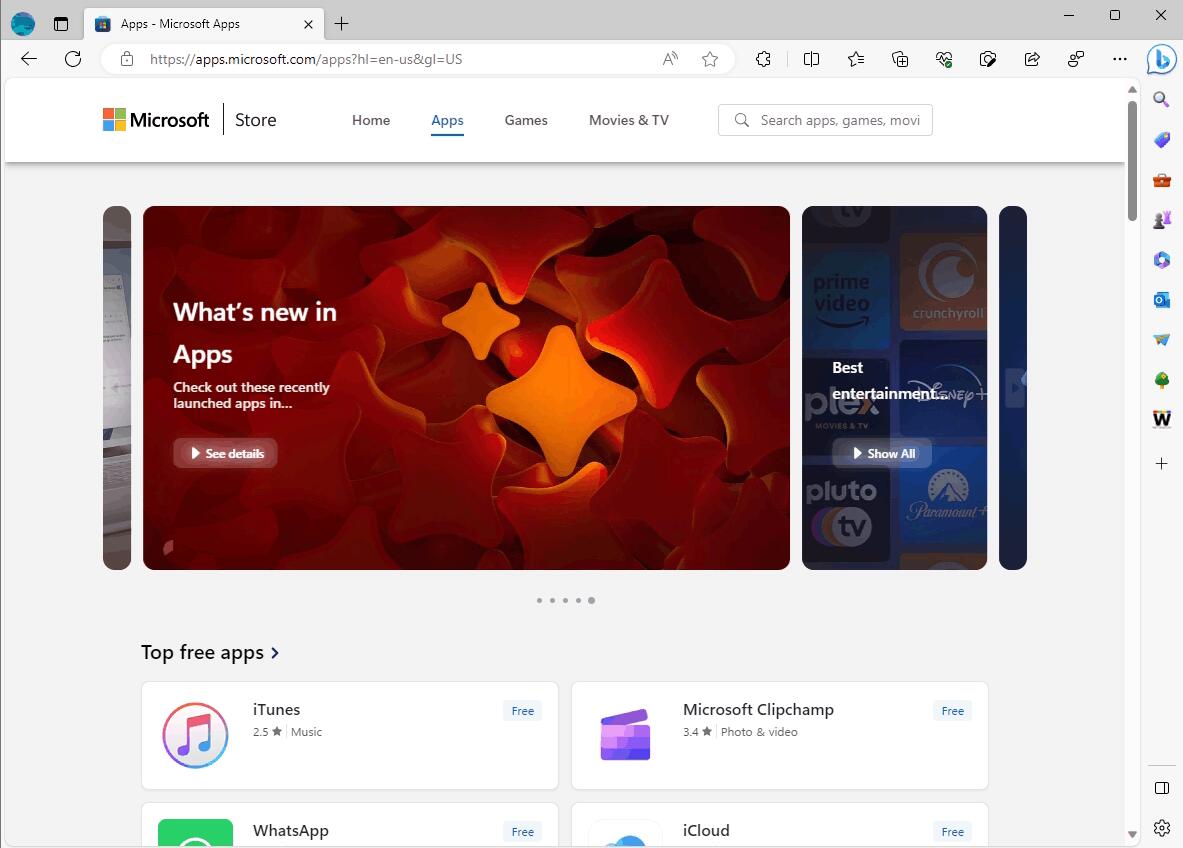Open sidebar W app icon
Viewport: 1183px width, 848px height.
(x=1161, y=419)
